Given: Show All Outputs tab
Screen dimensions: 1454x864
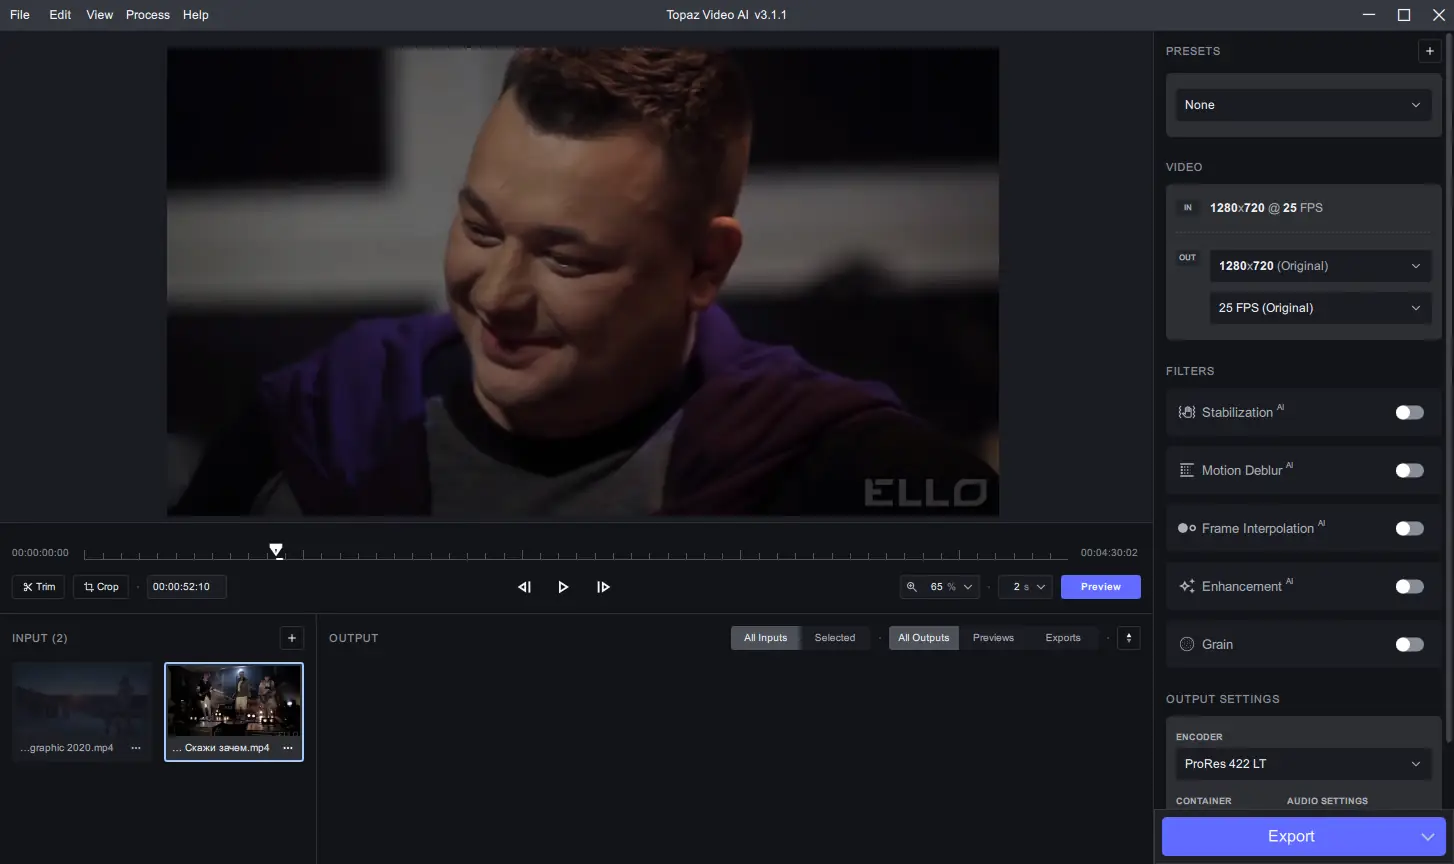Looking at the screenshot, I should [924, 638].
